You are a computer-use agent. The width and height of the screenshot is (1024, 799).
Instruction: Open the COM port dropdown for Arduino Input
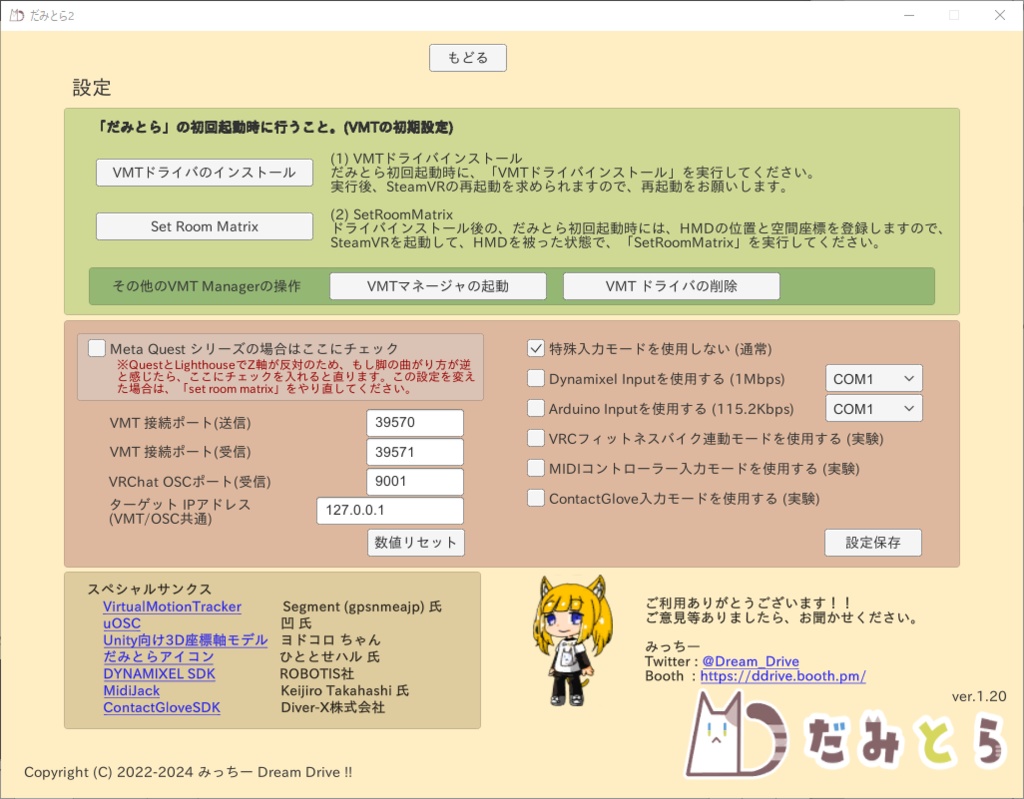click(x=873, y=408)
